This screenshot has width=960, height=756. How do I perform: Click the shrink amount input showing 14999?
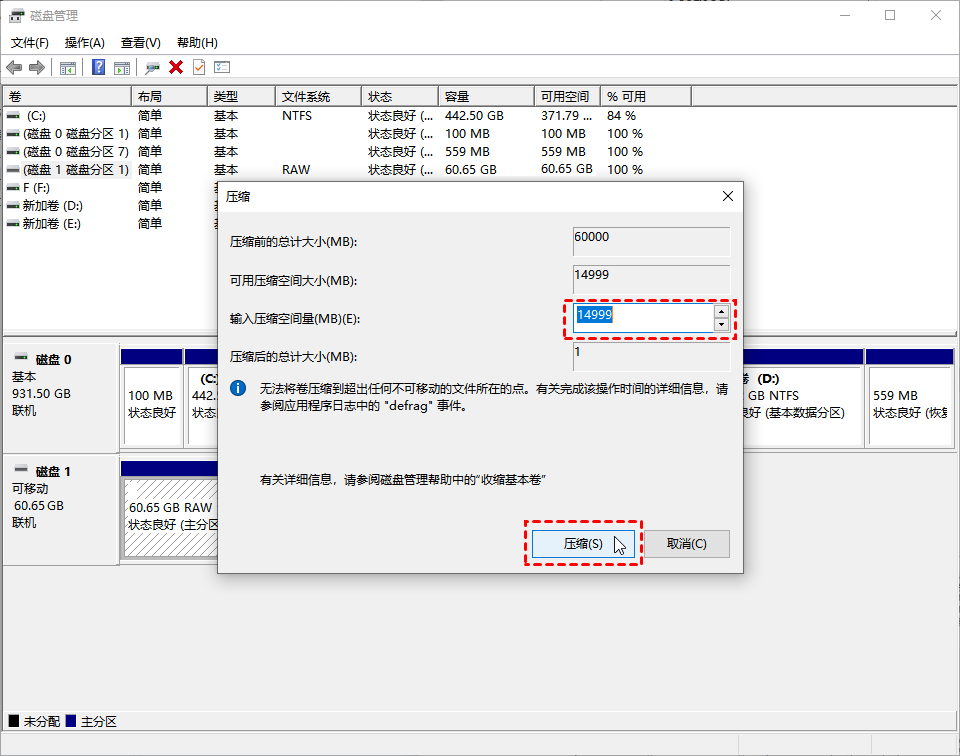pyautogui.click(x=643, y=318)
